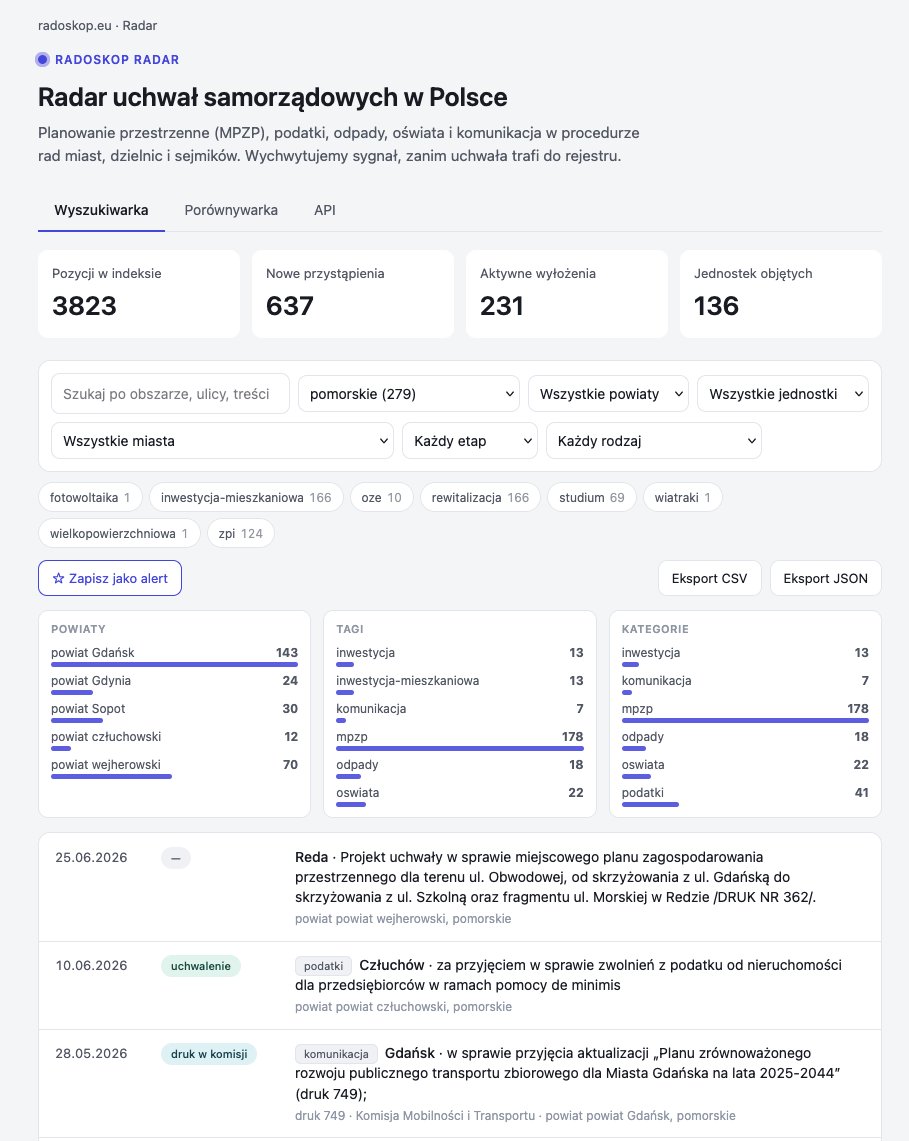
Task: Select 'mpzp' in the Kategorie panel
Action: point(745,712)
